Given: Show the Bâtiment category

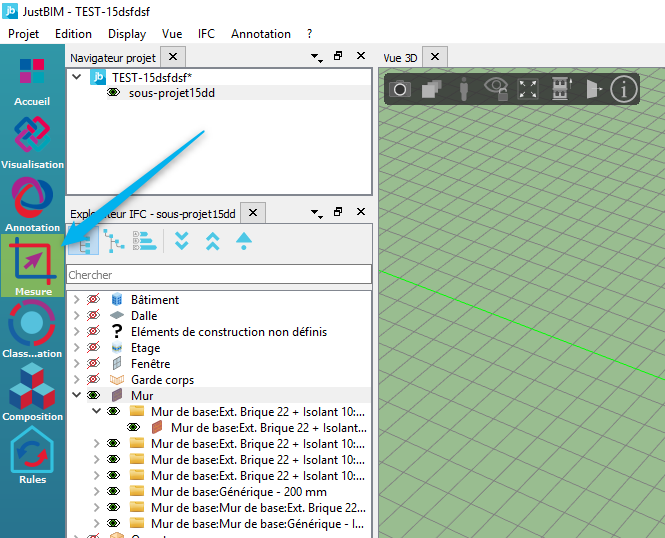Looking at the screenshot, I should 93,299.
